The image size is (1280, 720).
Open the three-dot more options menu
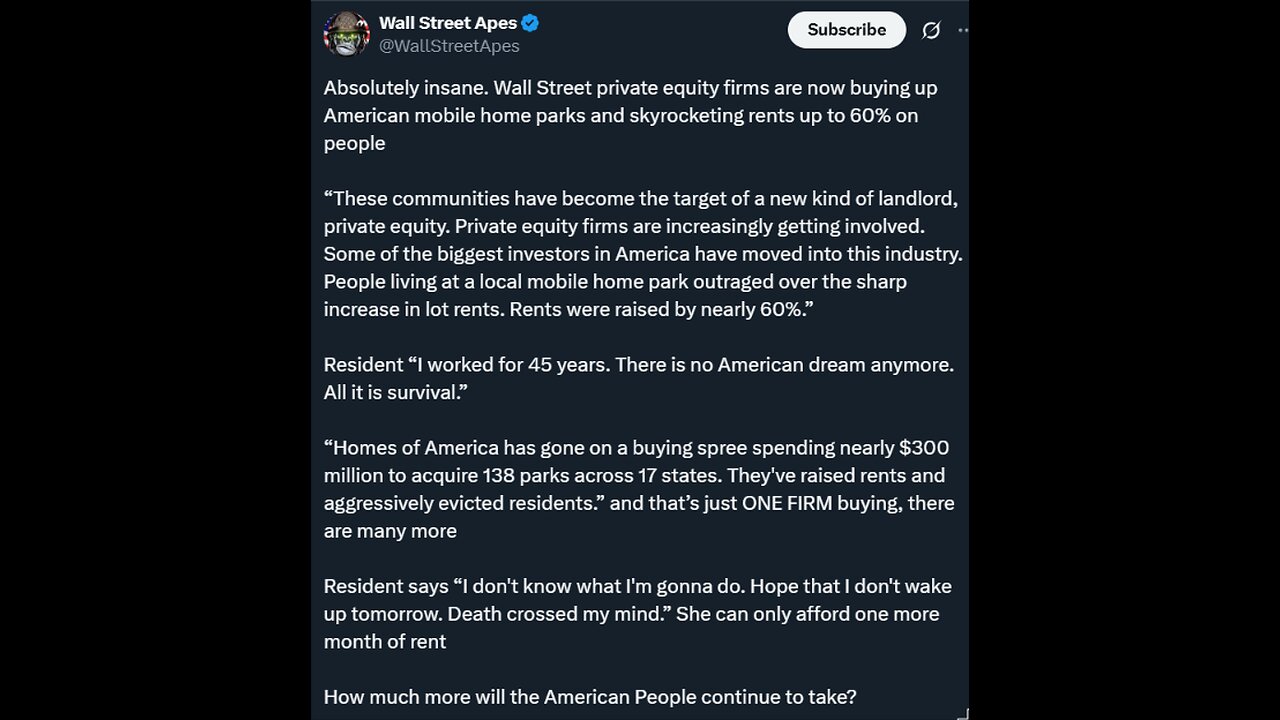pos(963,30)
